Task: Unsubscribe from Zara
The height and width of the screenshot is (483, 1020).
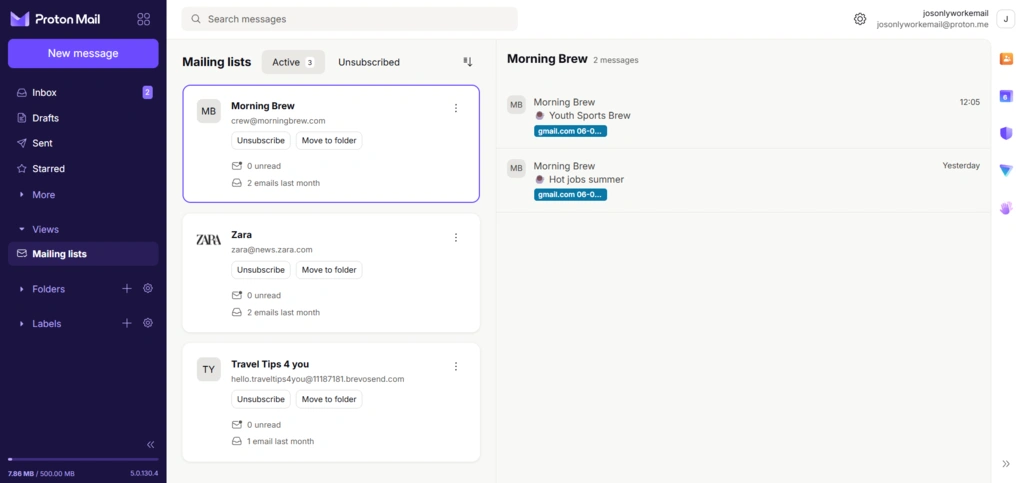Action: [261, 270]
